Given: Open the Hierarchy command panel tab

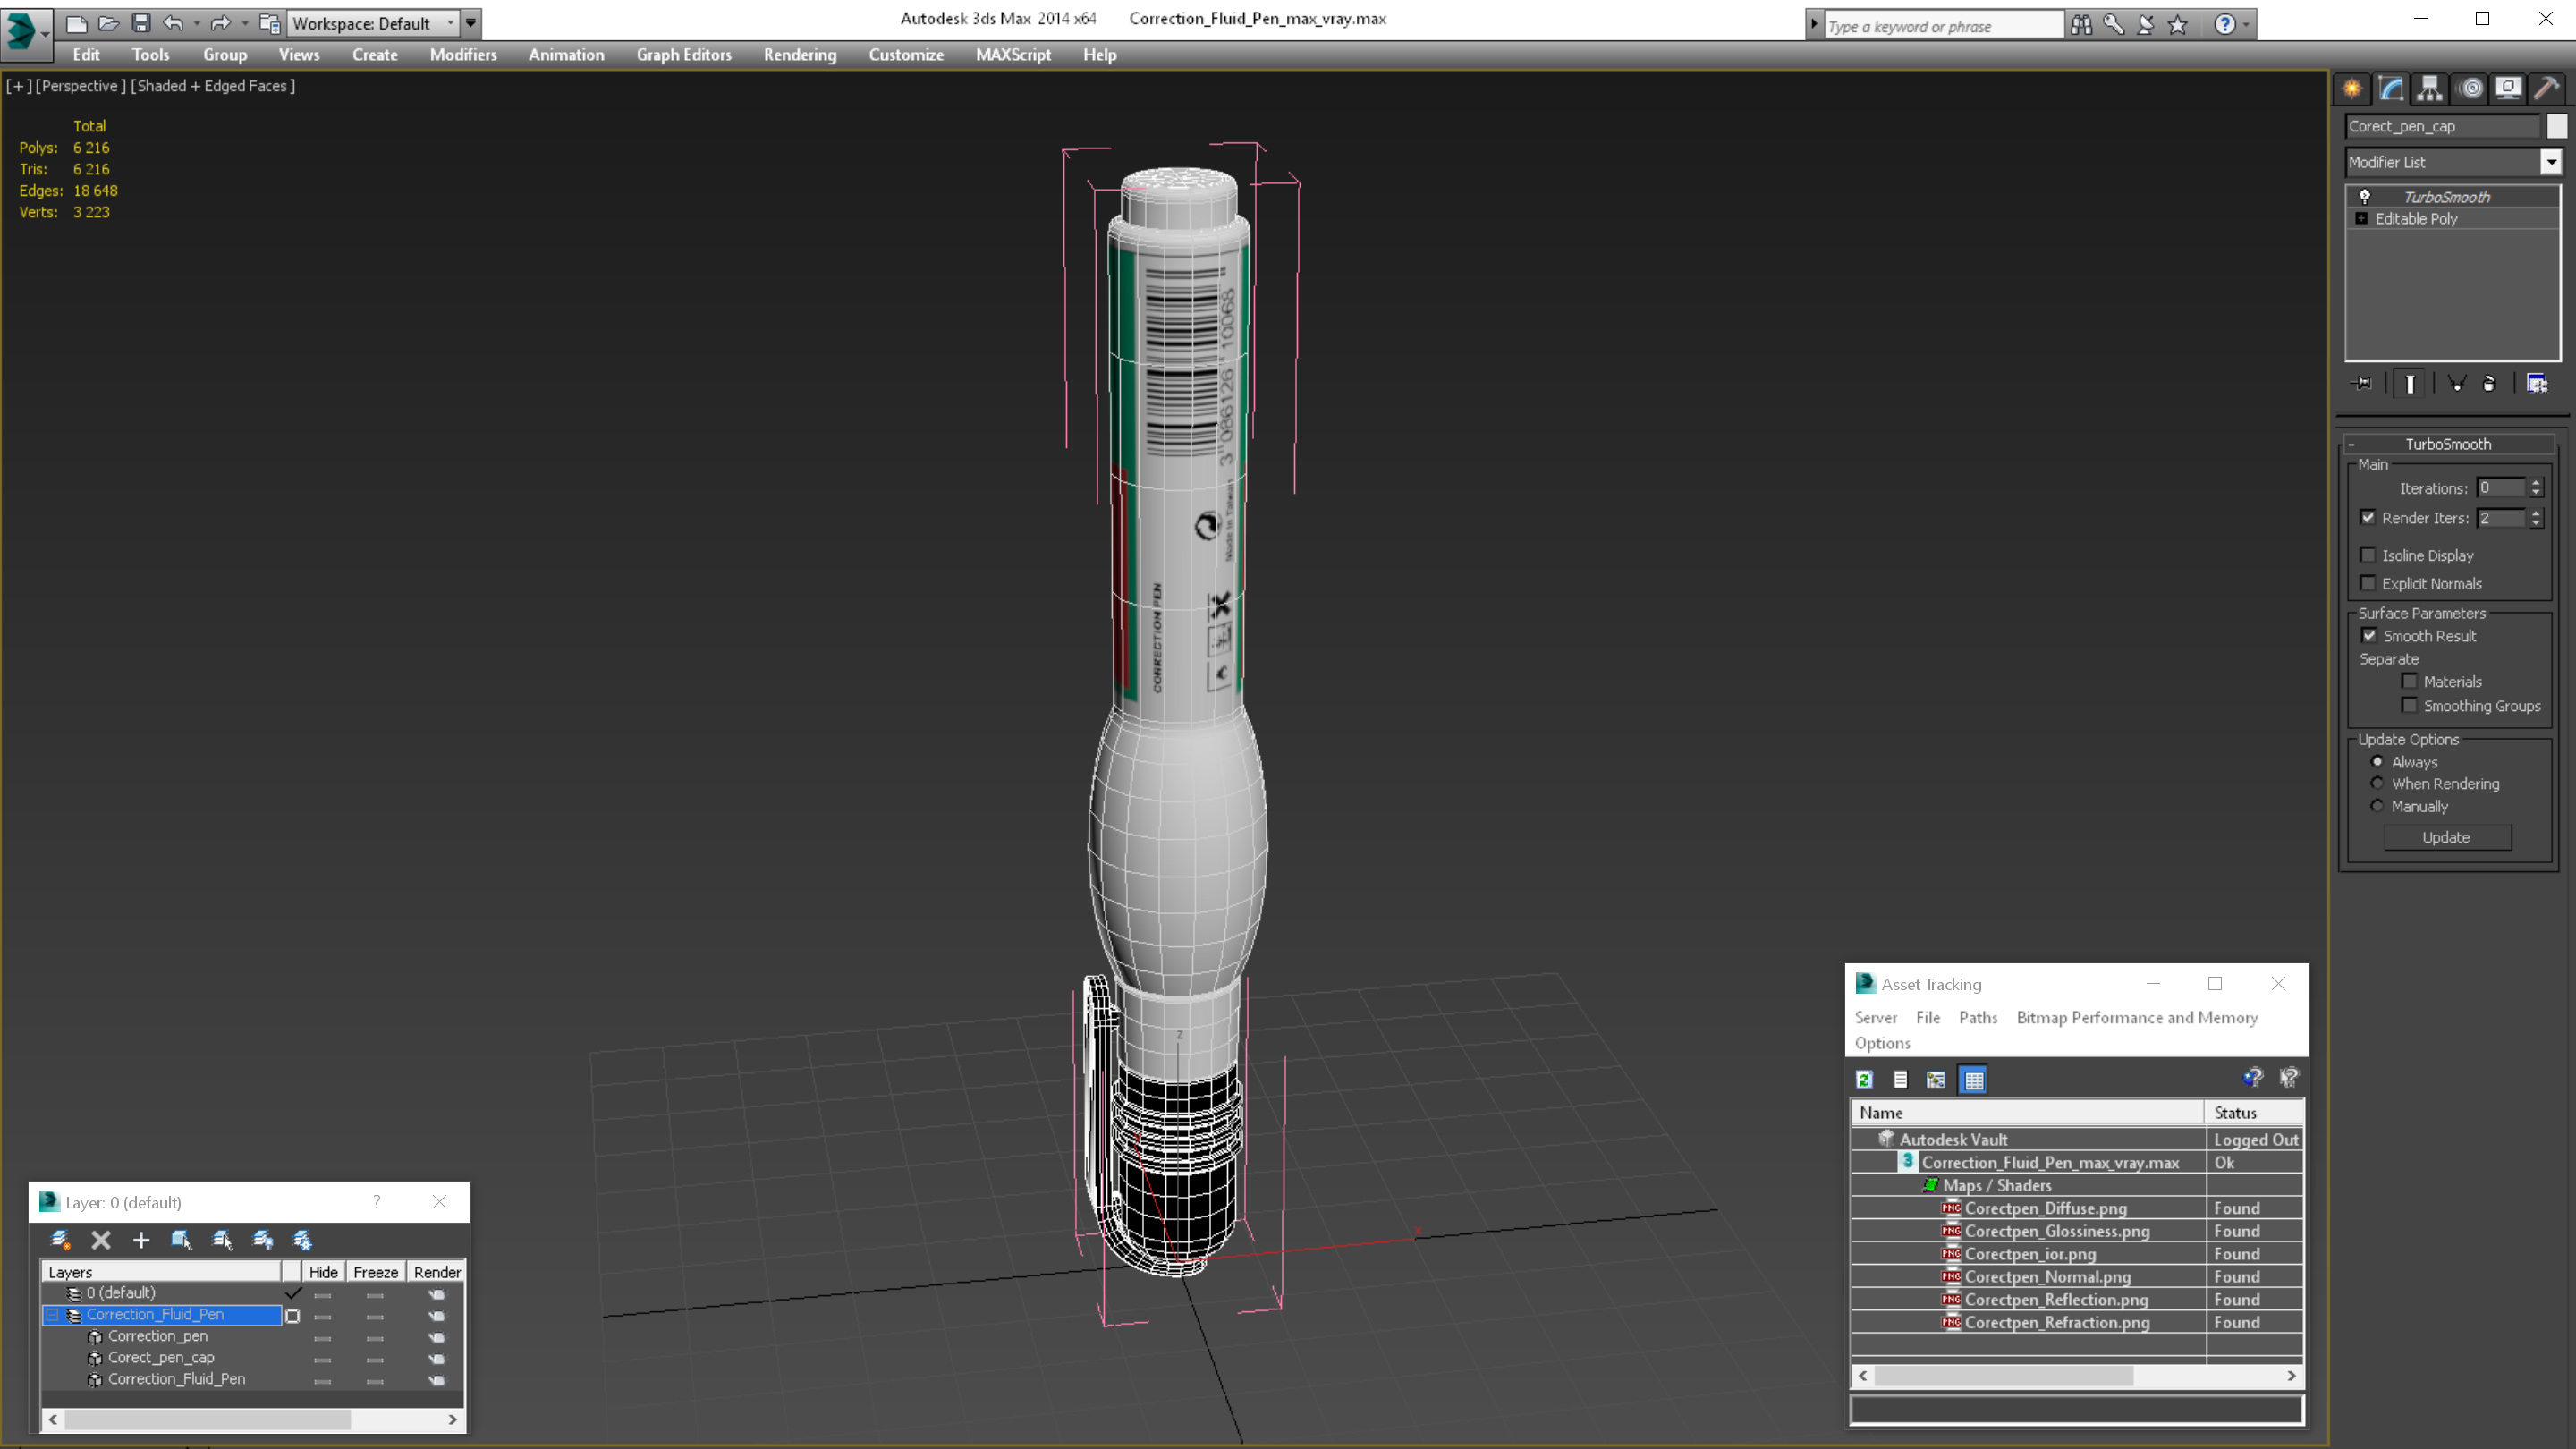Looking at the screenshot, I should [2430, 89].
